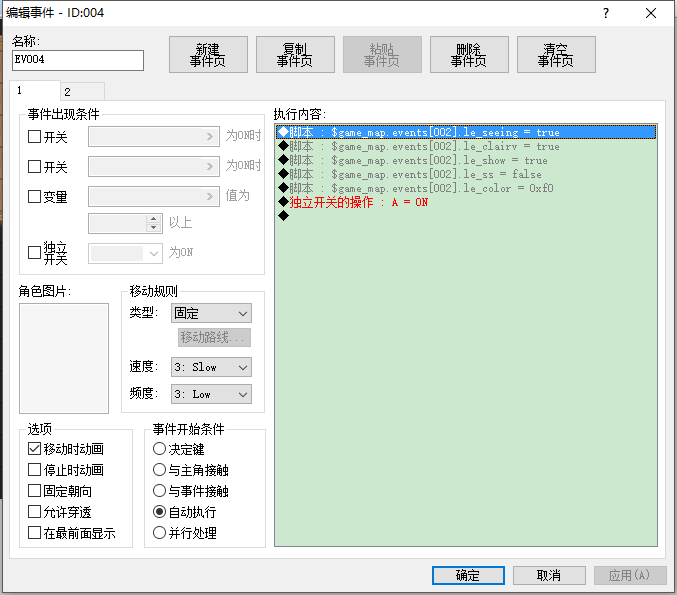Switch to event page tab 2

coord(82,92)
